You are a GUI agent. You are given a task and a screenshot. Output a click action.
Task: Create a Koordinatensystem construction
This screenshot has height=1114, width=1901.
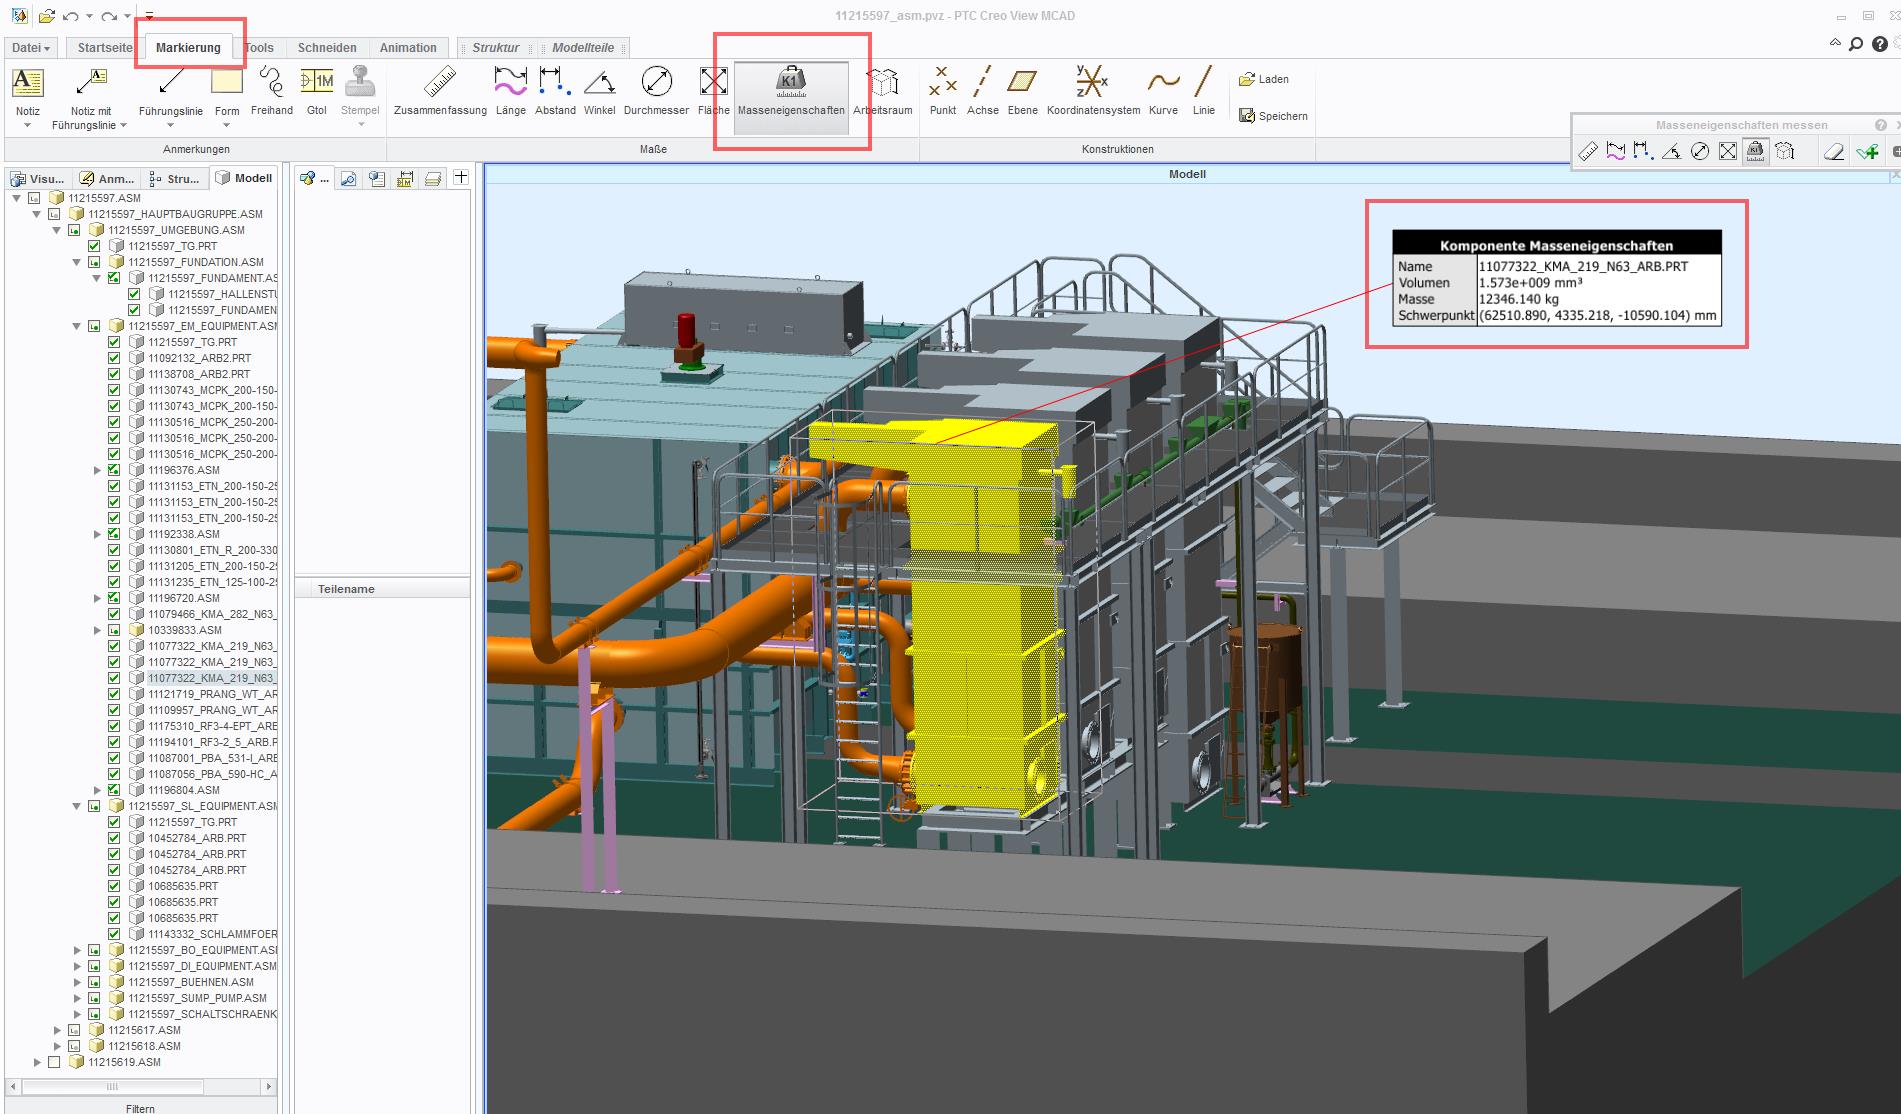pos(1093,91)
